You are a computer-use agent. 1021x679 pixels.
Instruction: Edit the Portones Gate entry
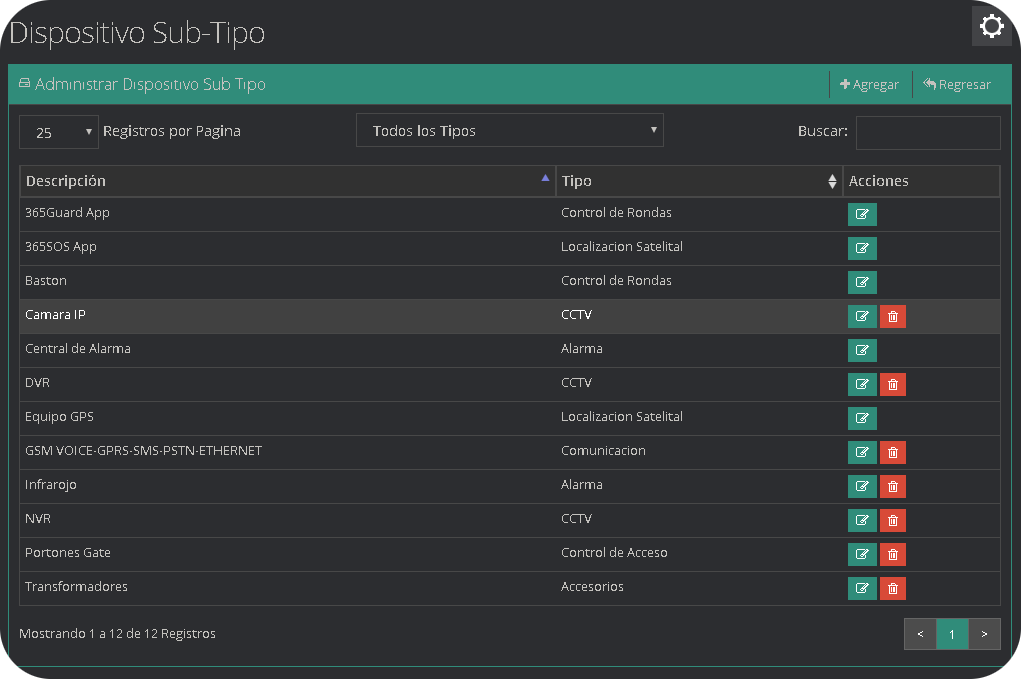point(862,555)
